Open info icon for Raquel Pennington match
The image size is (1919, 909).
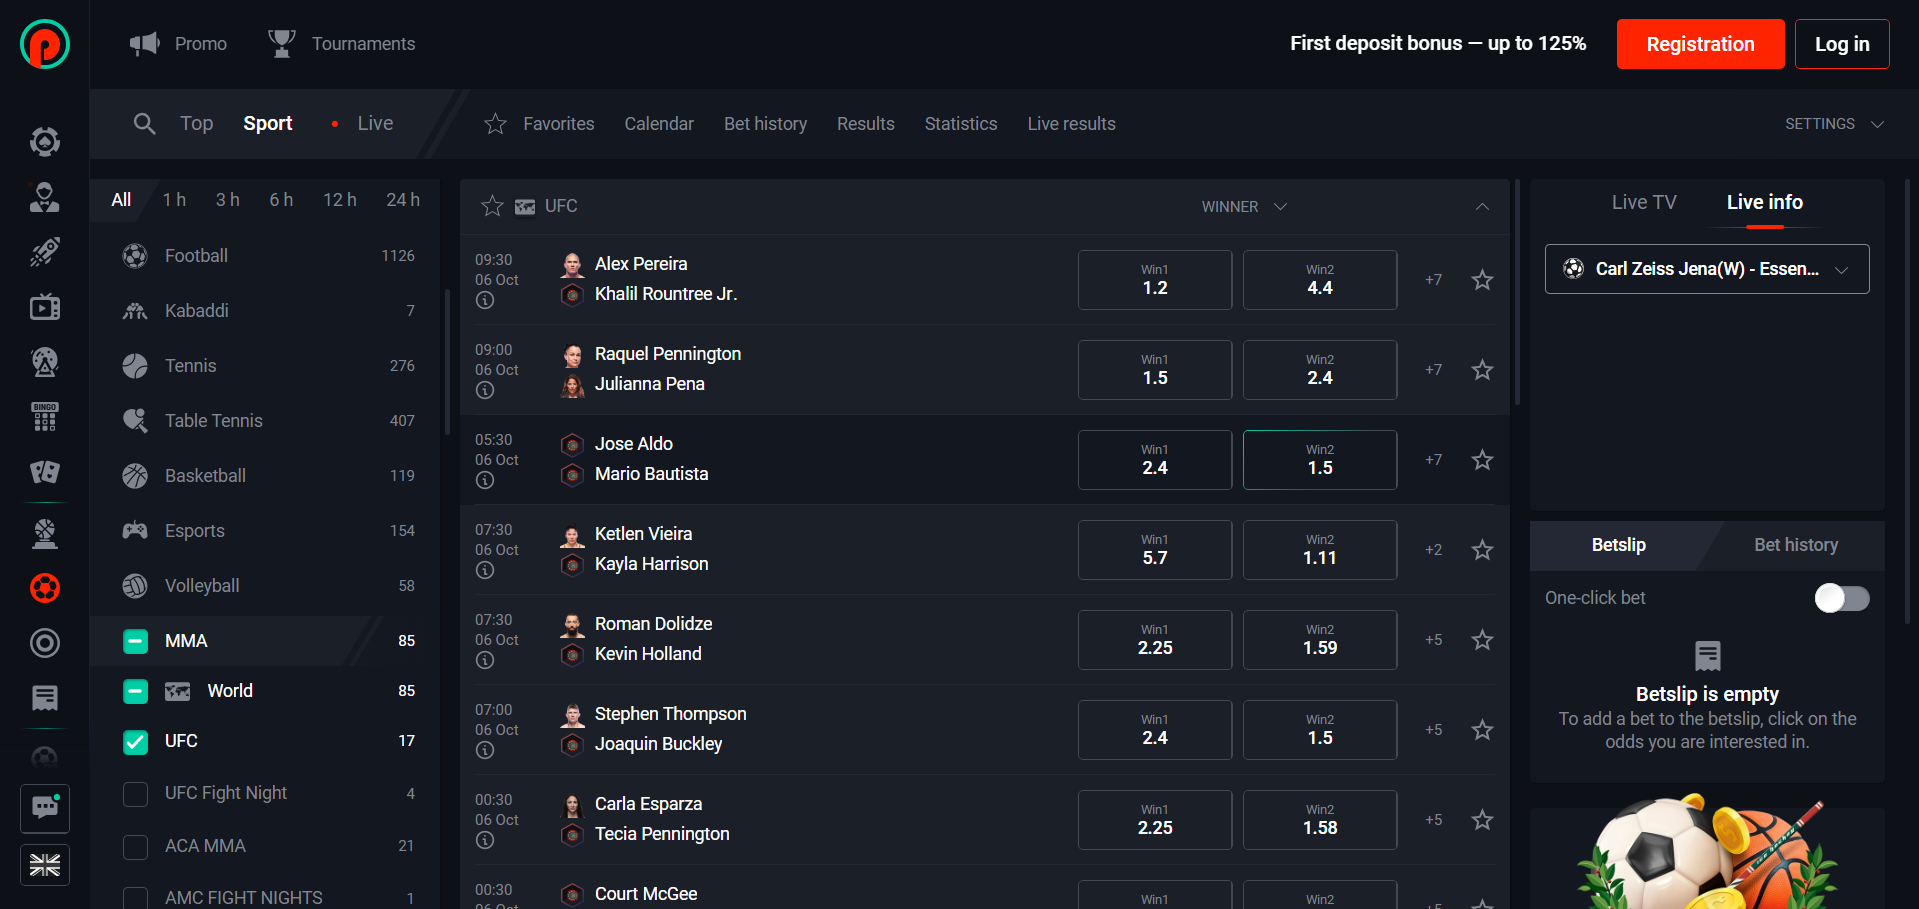coord(485,390)
